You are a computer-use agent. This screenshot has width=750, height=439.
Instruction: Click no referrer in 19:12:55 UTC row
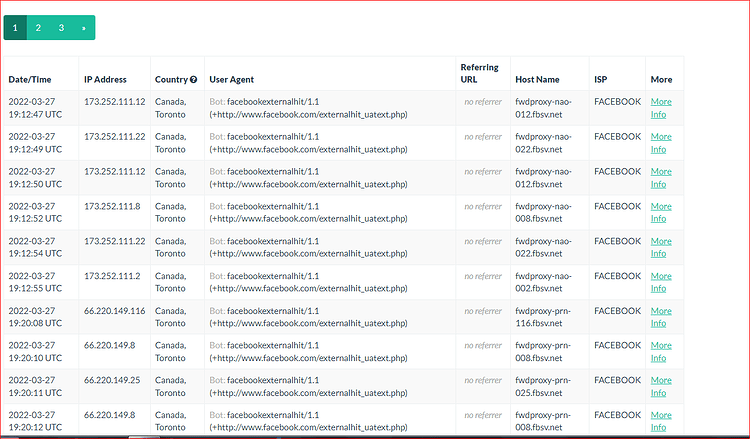tap(483, 276)
